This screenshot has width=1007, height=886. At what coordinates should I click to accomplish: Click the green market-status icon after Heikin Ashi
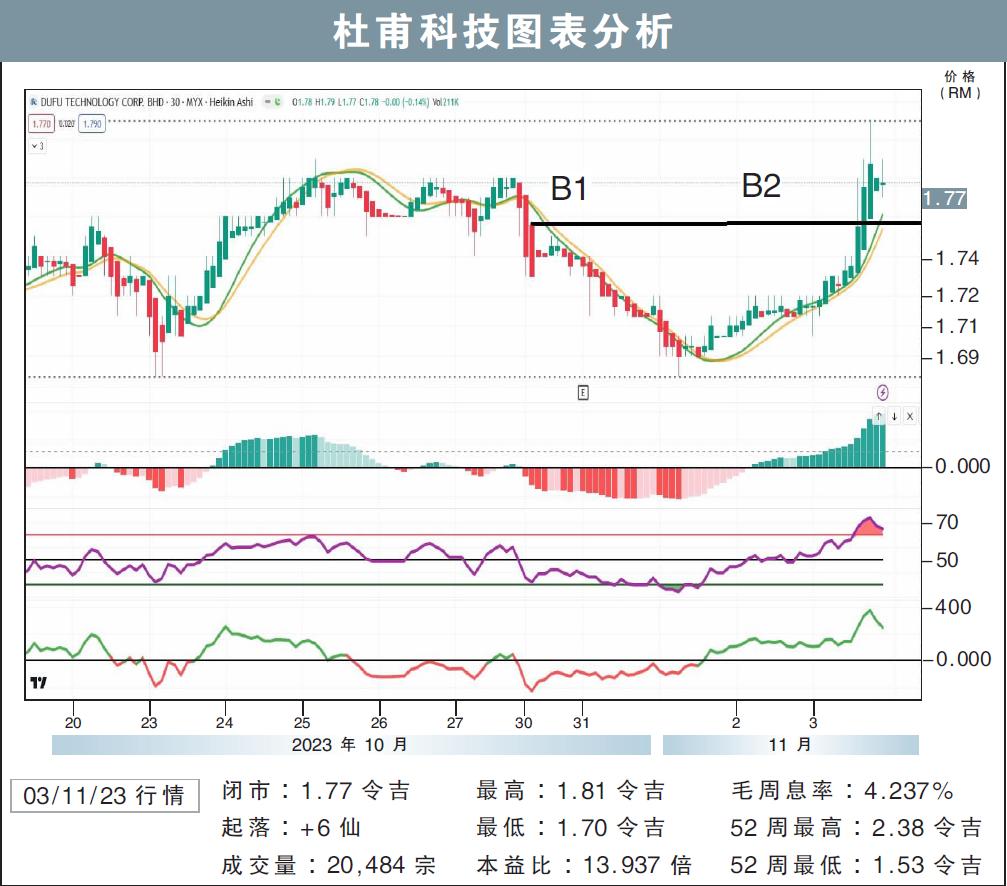pos(278,101)
